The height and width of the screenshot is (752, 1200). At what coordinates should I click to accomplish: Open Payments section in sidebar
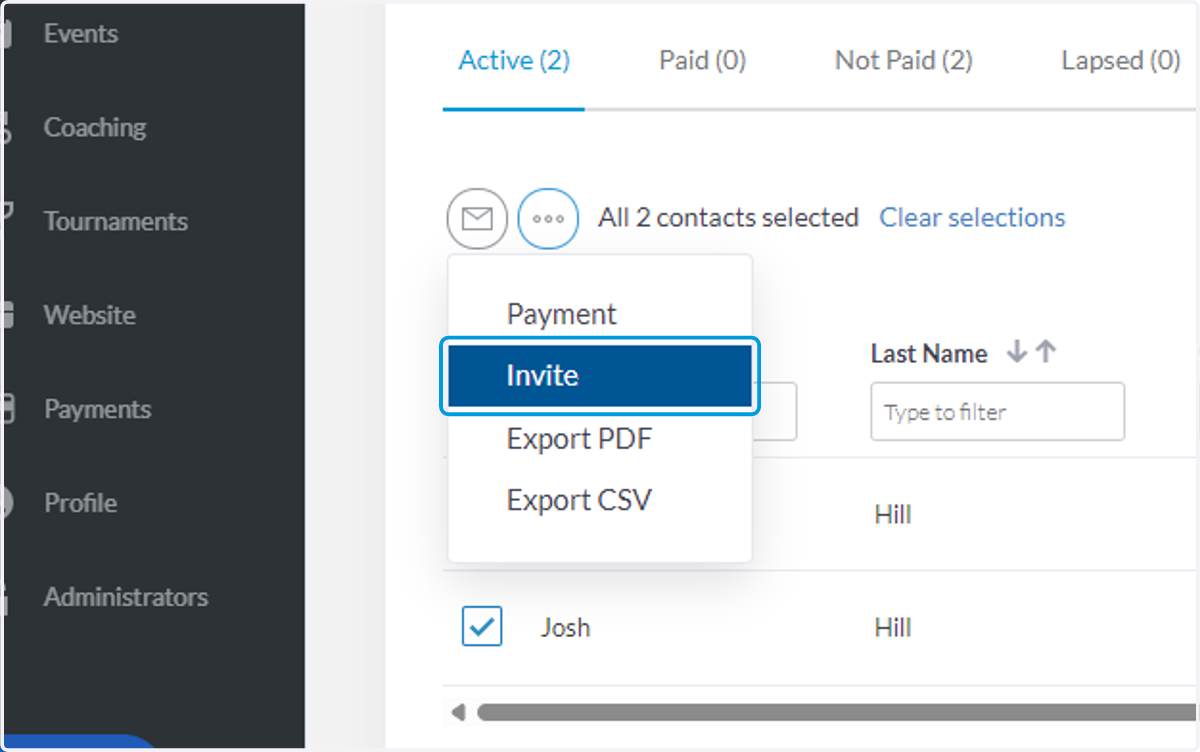97,409
